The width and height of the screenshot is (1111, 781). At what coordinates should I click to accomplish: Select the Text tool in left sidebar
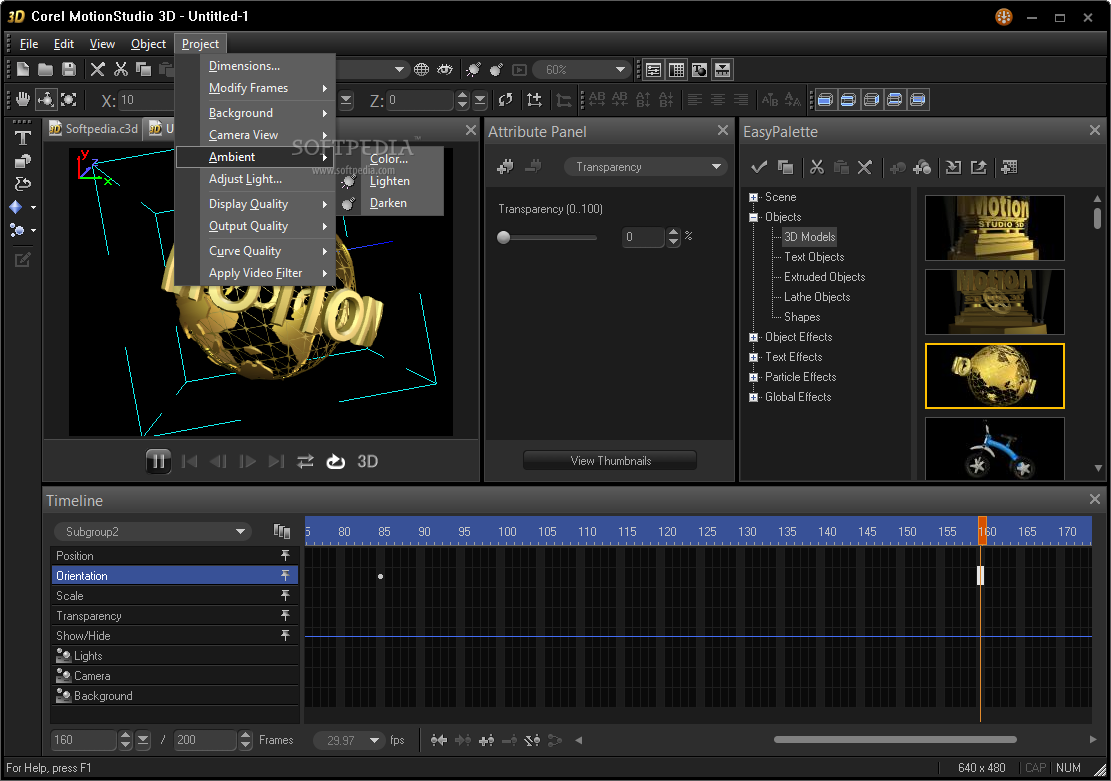point(23,137)
